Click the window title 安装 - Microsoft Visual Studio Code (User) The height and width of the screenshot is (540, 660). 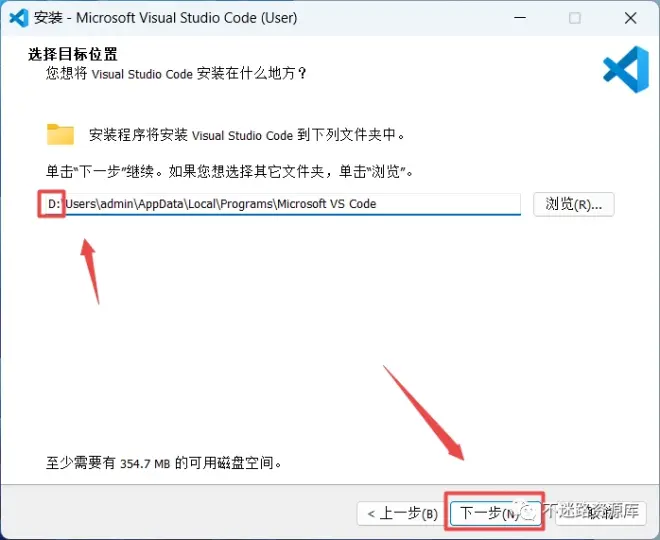(166, 18)
